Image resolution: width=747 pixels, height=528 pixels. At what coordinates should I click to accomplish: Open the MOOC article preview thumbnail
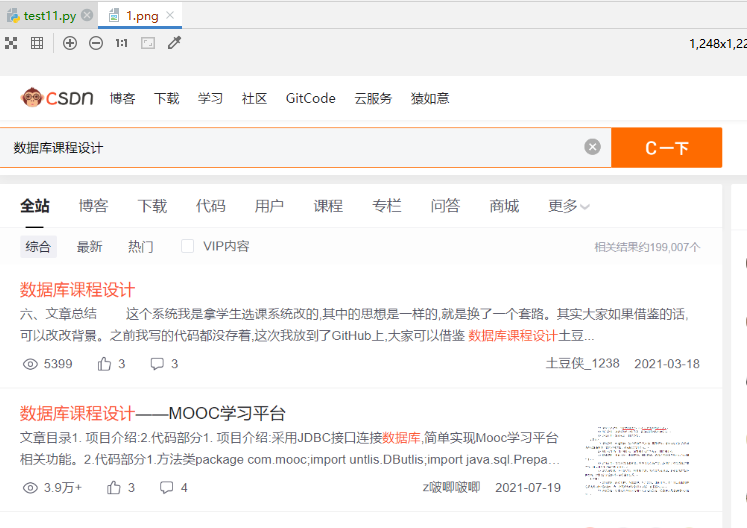[637, 460]
